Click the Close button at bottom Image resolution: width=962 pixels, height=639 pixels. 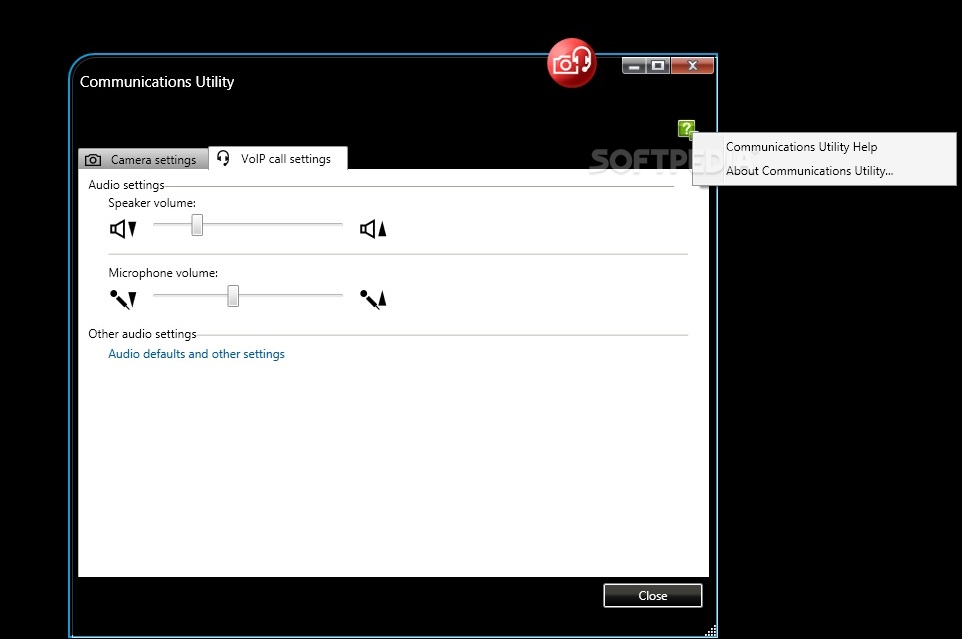(653, 595)
